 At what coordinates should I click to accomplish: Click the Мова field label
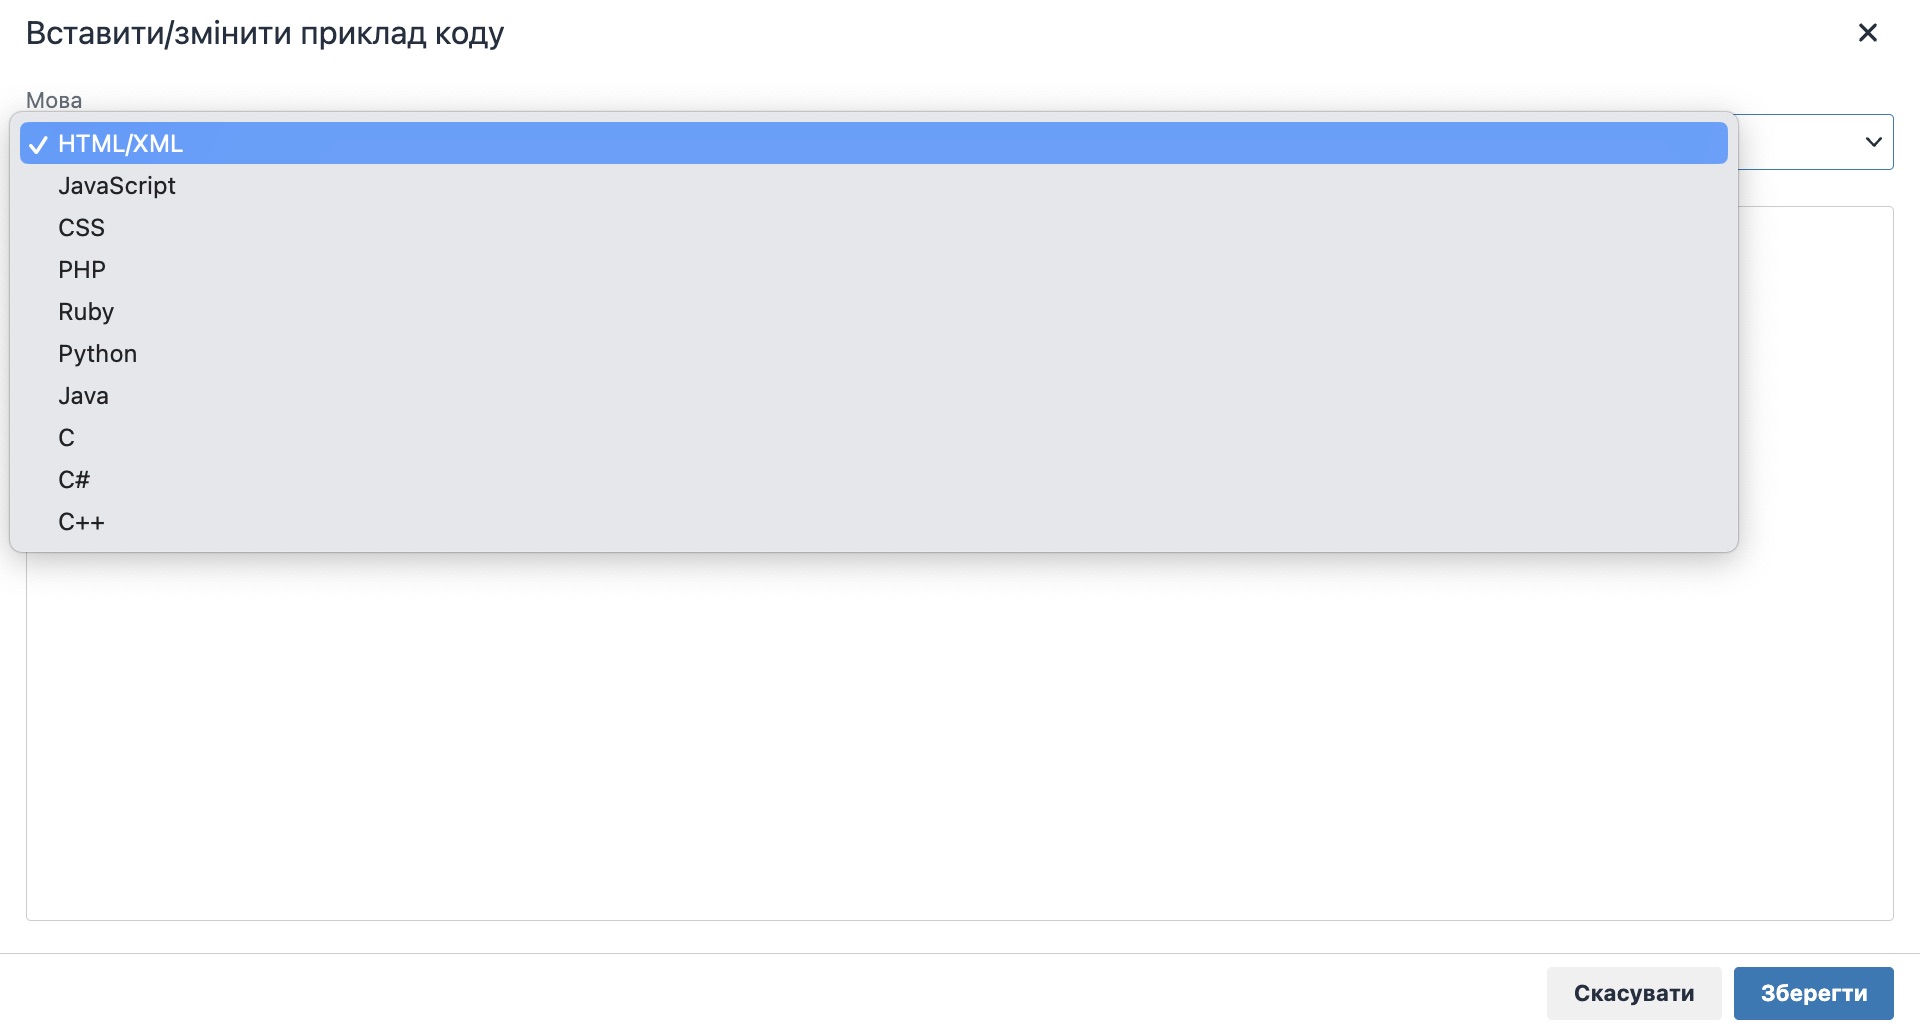(54, 100)
